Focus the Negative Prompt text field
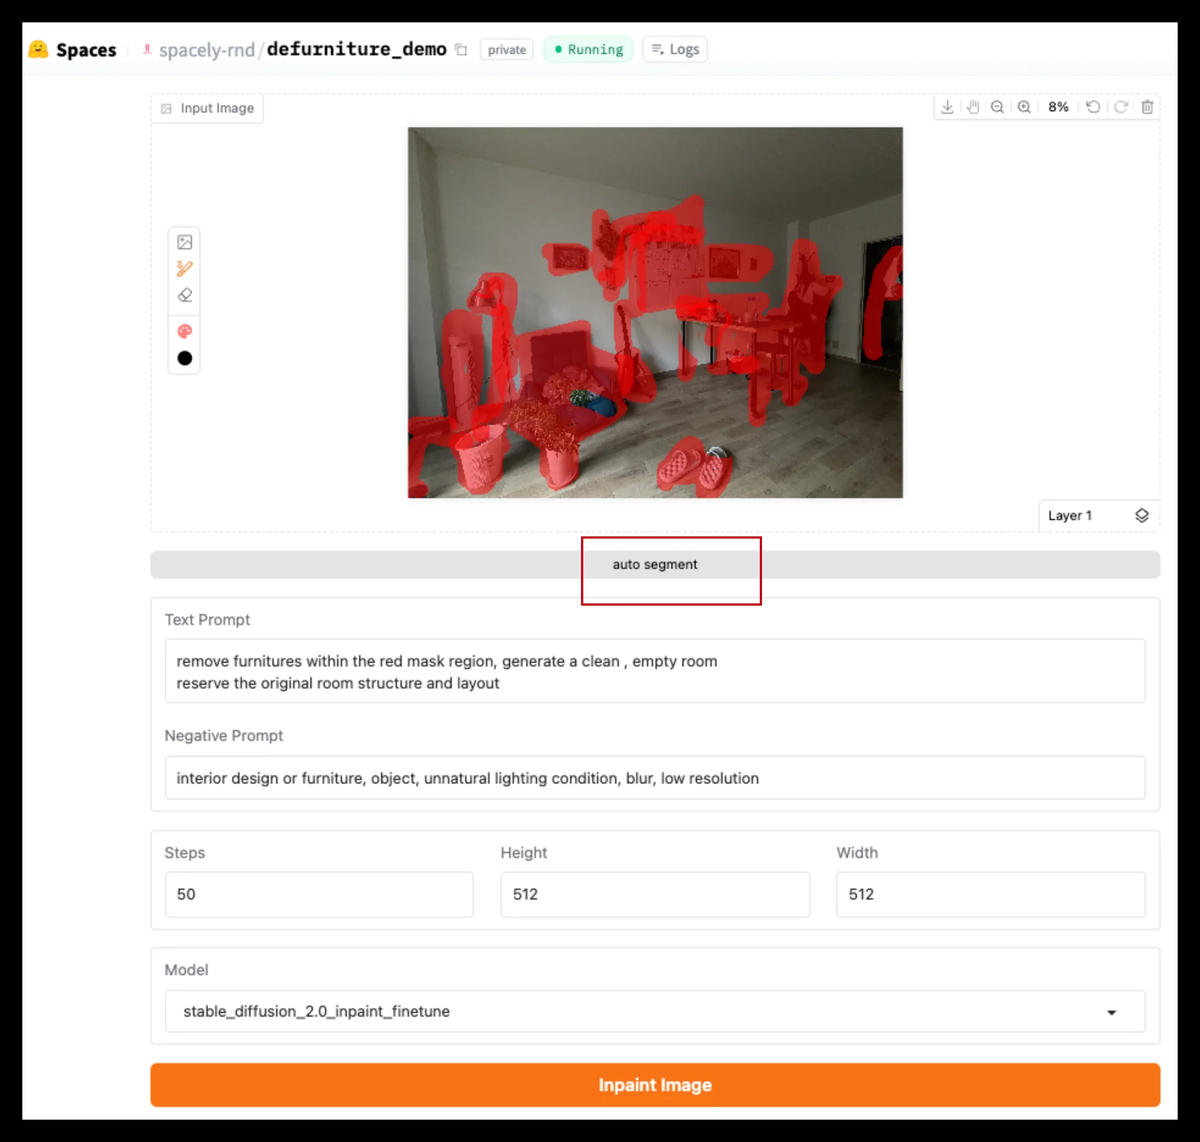The image size is (1200, 1142). [x=655, y=778]
